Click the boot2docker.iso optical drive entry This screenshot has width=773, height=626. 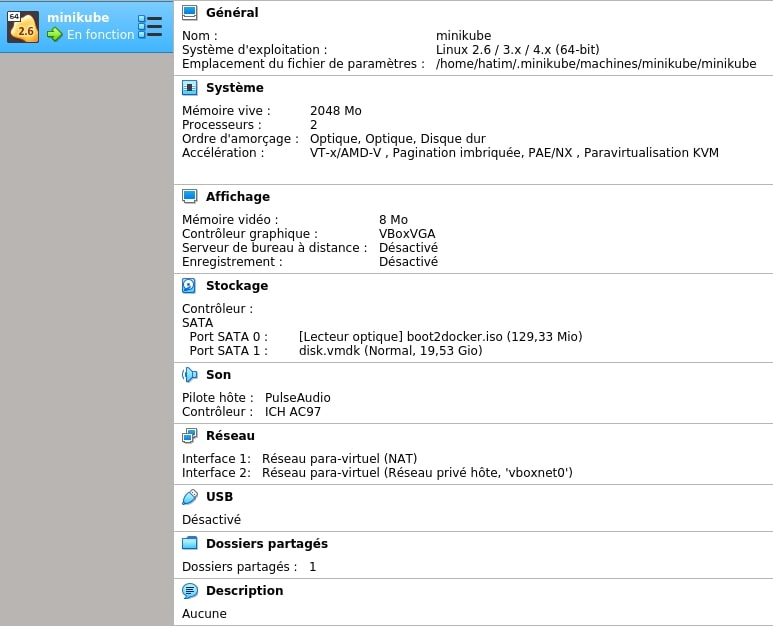click(x=440, y=337)
